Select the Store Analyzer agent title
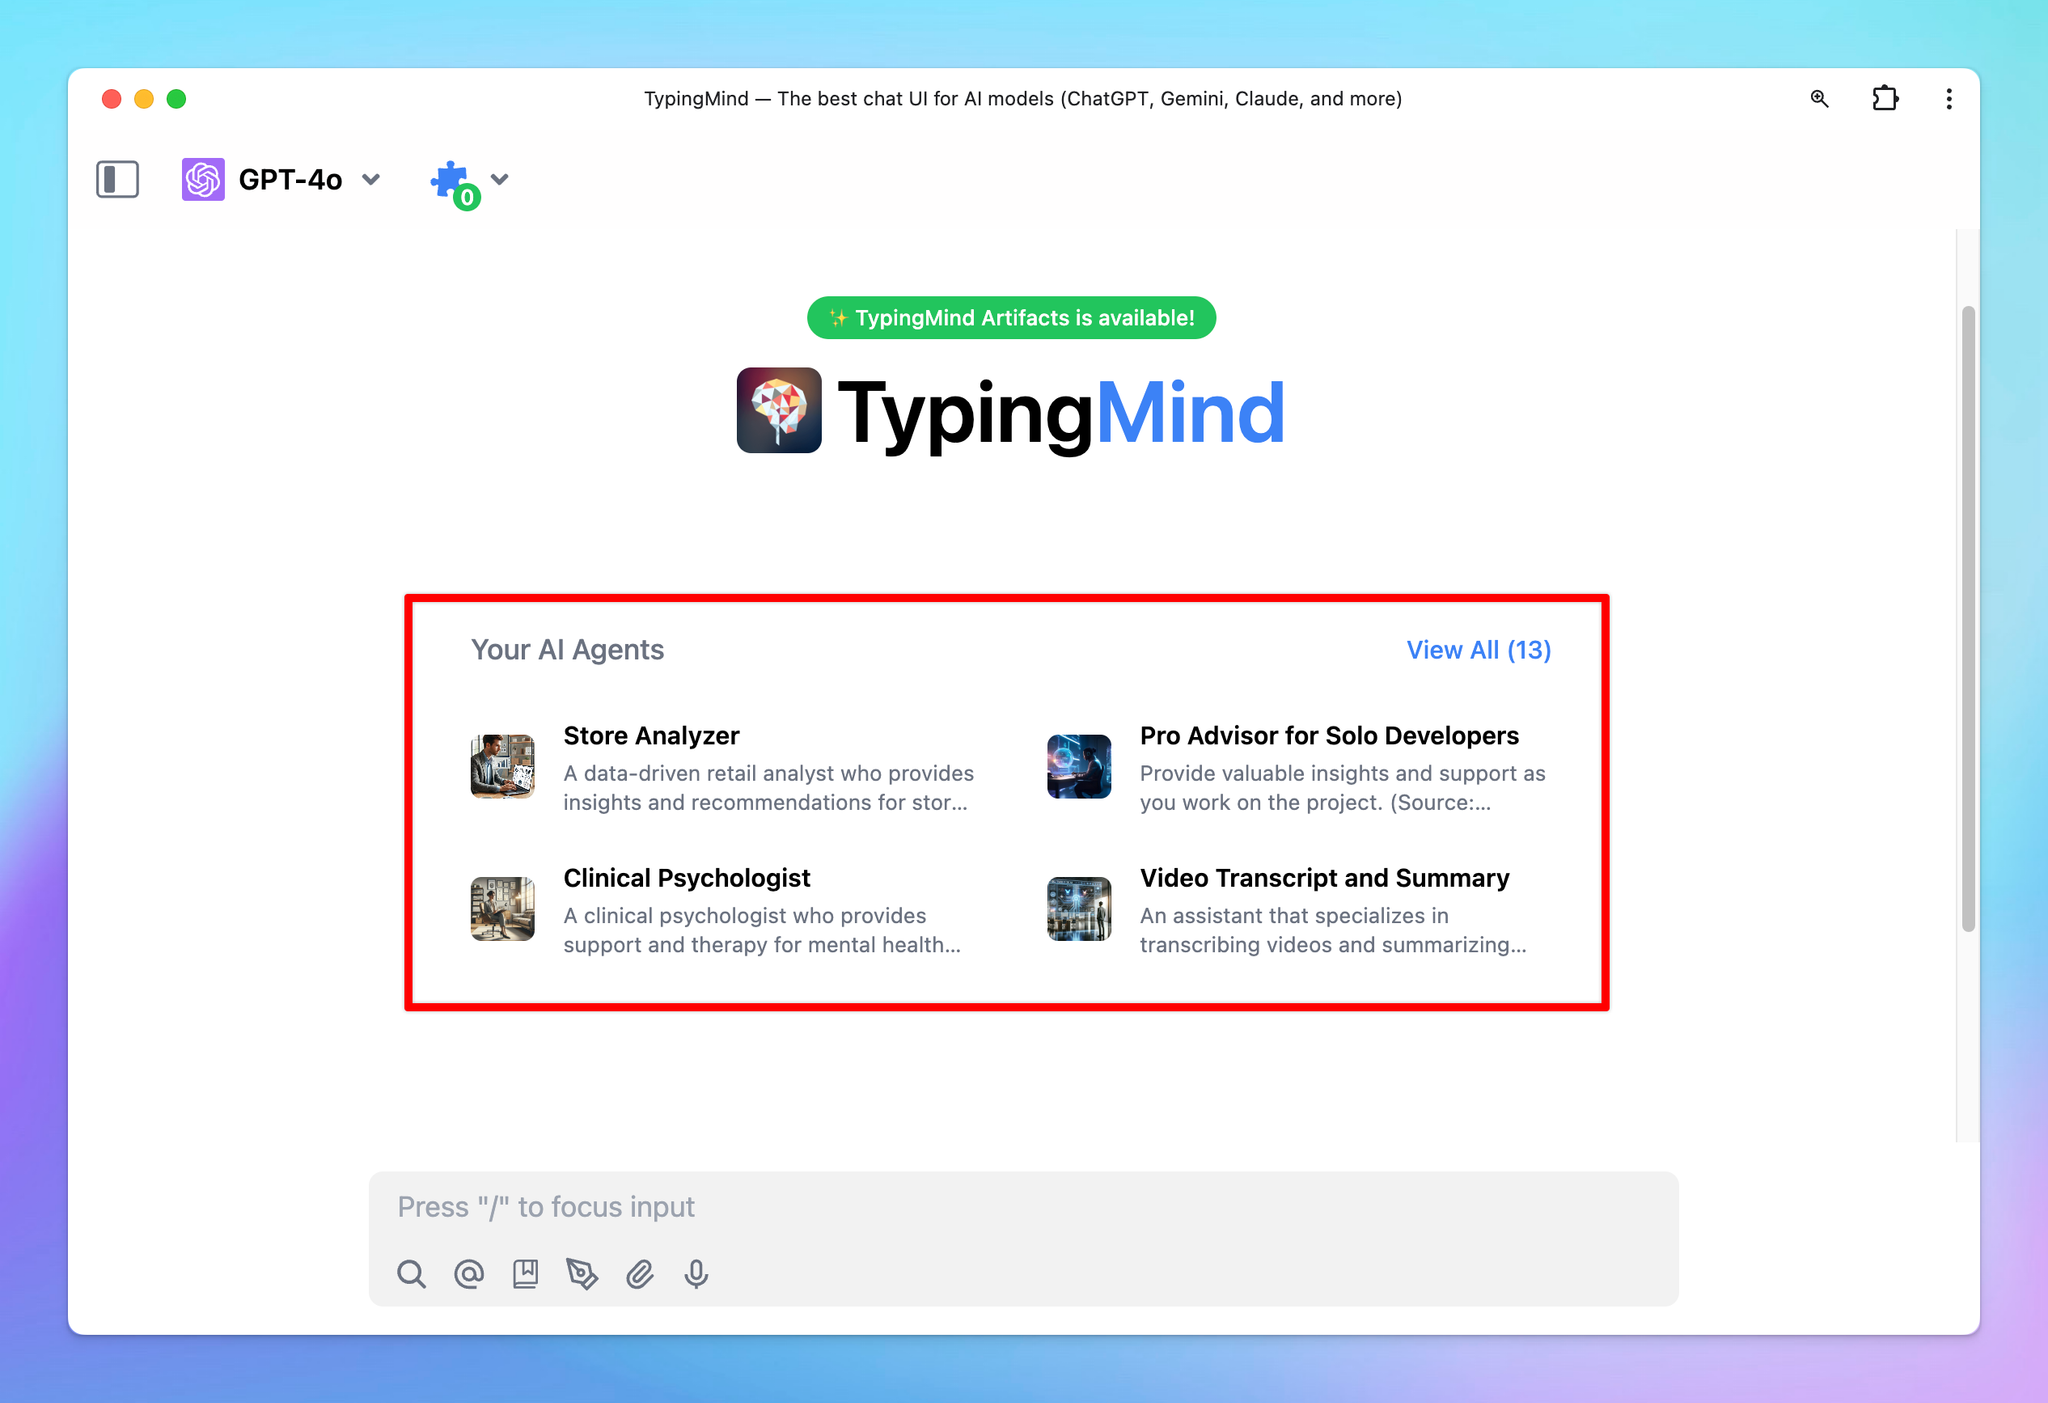2048x1403 pixels. coord(651,736)
